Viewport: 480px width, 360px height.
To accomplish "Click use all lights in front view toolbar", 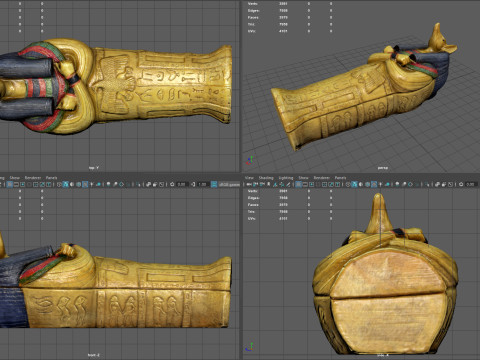I will [x=92, y=184].
